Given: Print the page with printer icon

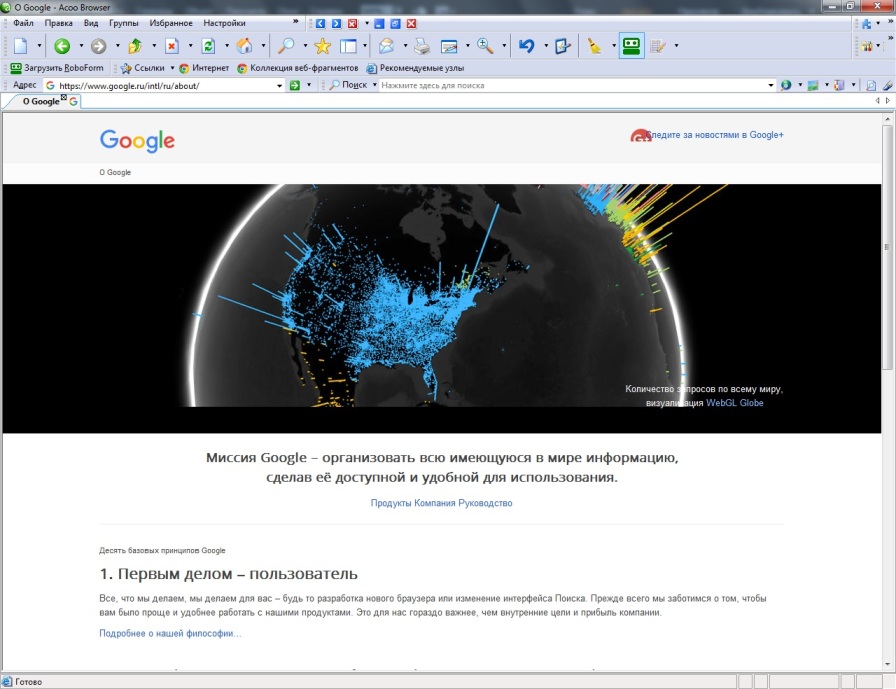Looking at the screenshot, I should tap(422, 46).
